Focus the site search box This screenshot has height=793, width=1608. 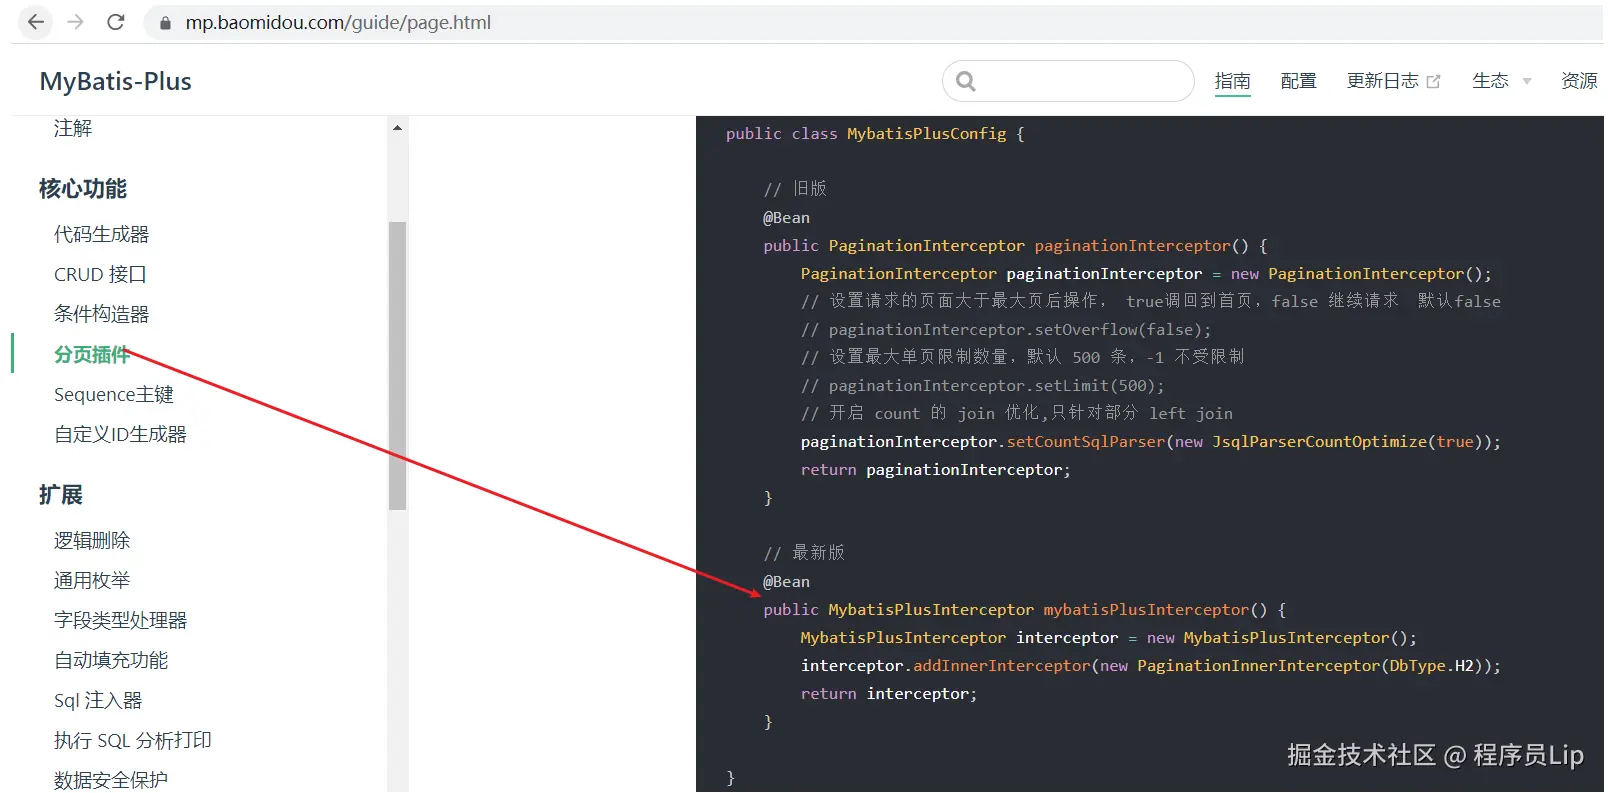(1068, 81)
